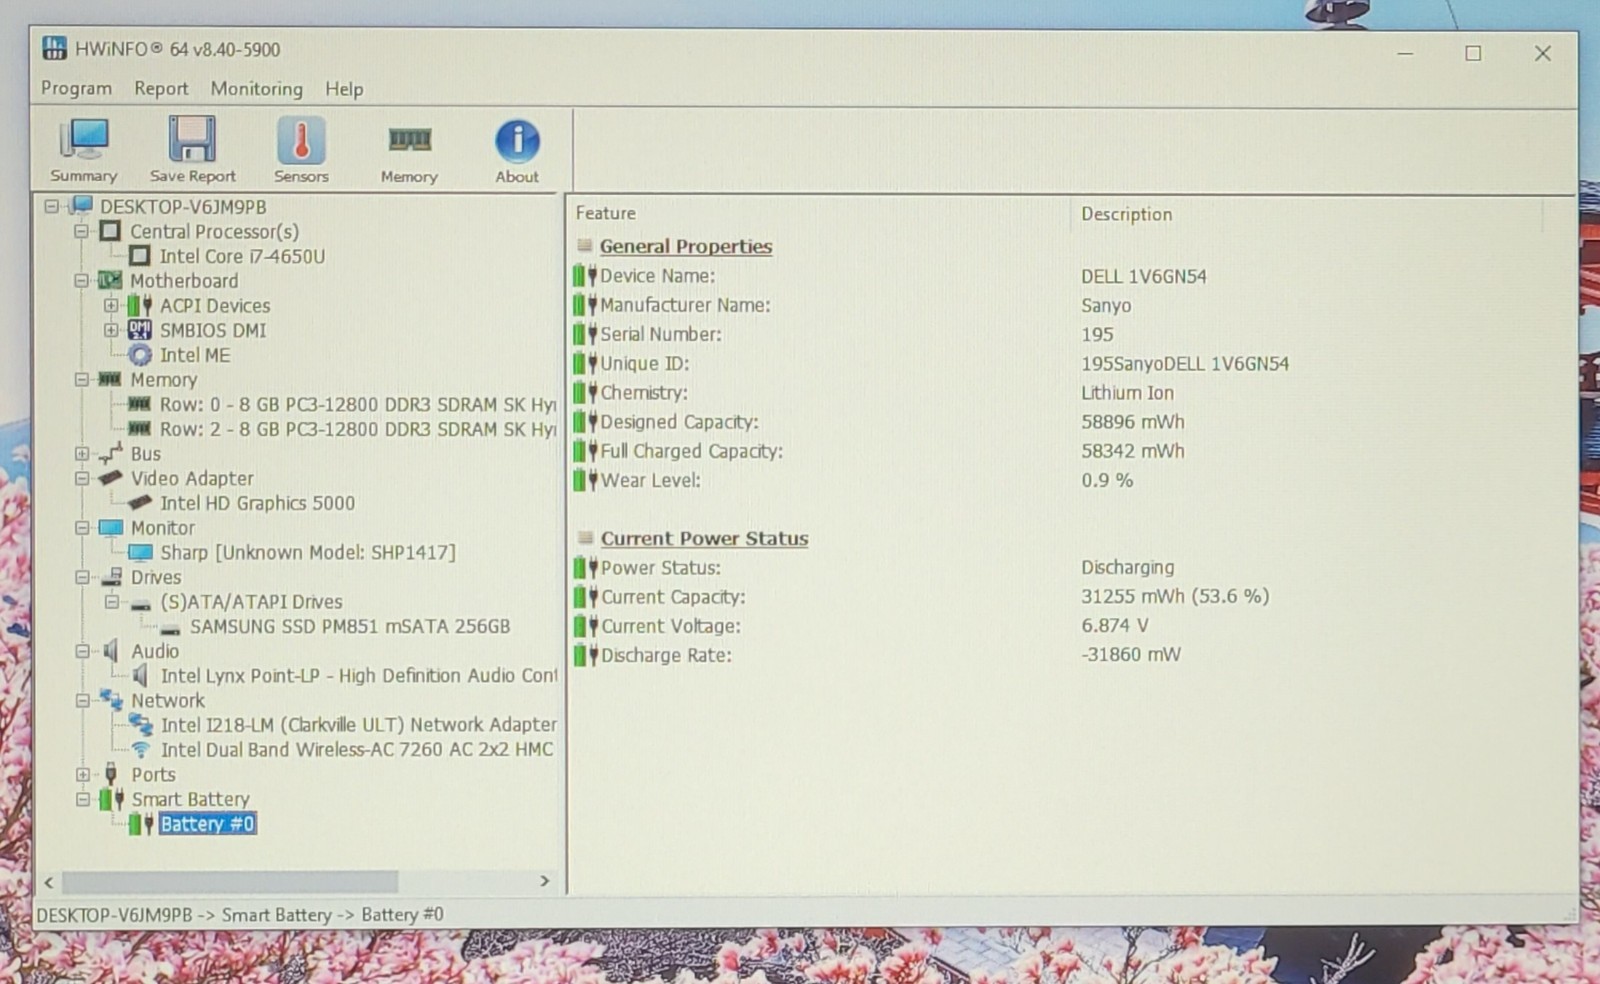Collapse the Central Processor(s) node
Image resolution: width=1600 pixels, height=984 pixels.
click(x=81, y=231)
